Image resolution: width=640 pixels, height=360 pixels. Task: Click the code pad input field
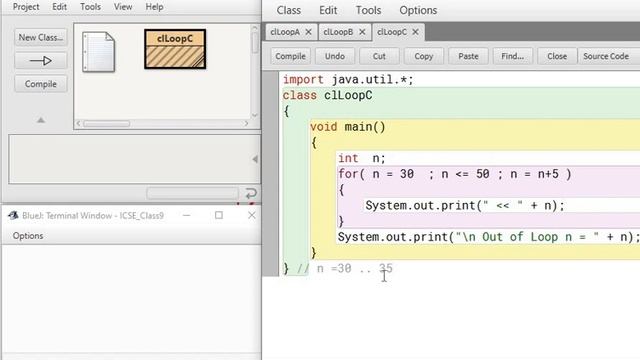click(193, 193)
